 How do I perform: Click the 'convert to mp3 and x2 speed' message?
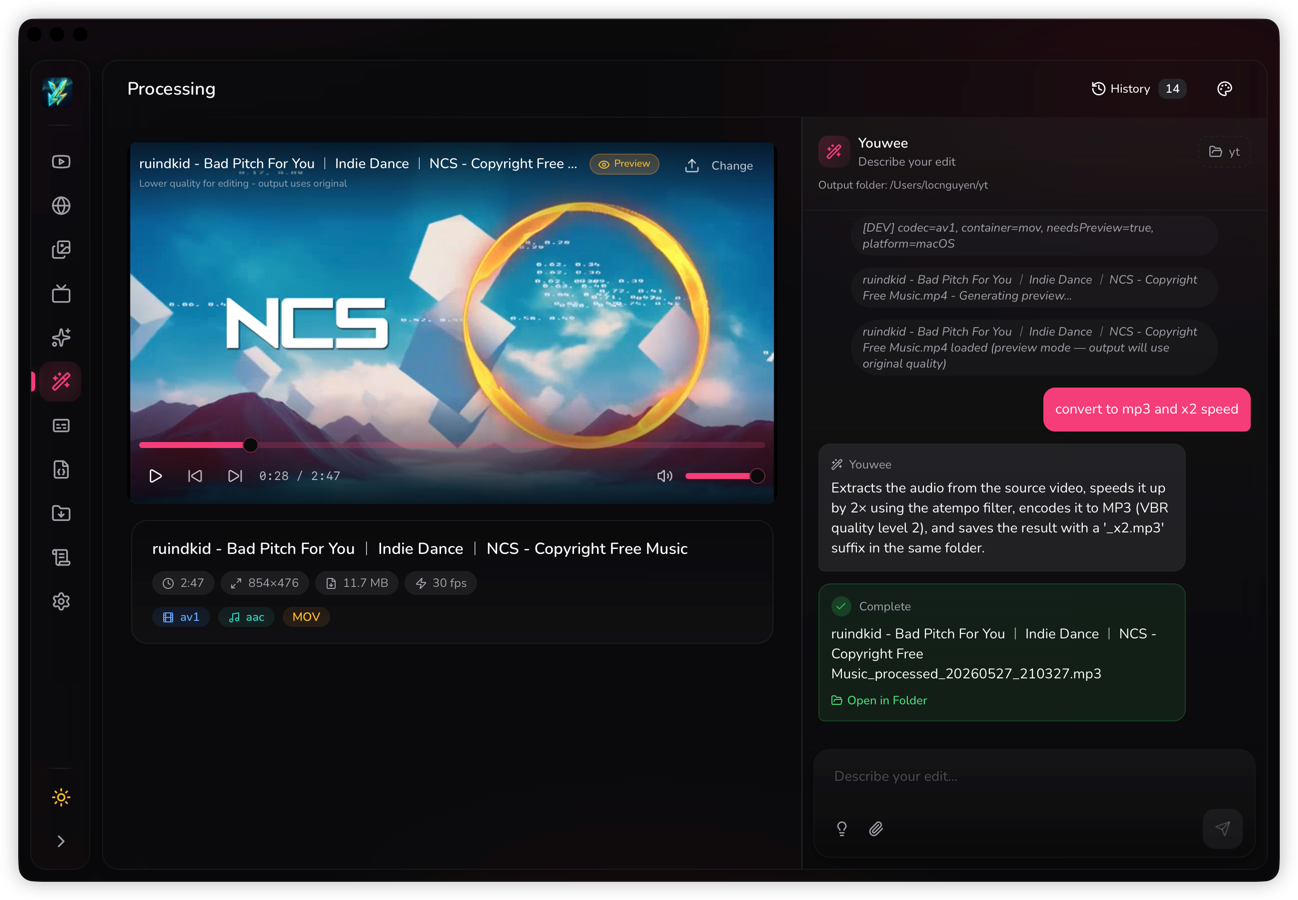pos(1147,409)
